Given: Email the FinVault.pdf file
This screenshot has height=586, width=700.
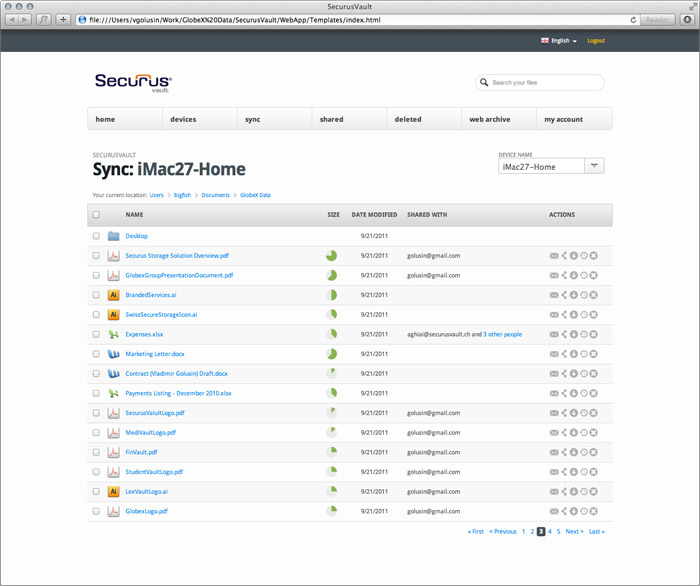Looking at the screenshot, I should (554, 452).
